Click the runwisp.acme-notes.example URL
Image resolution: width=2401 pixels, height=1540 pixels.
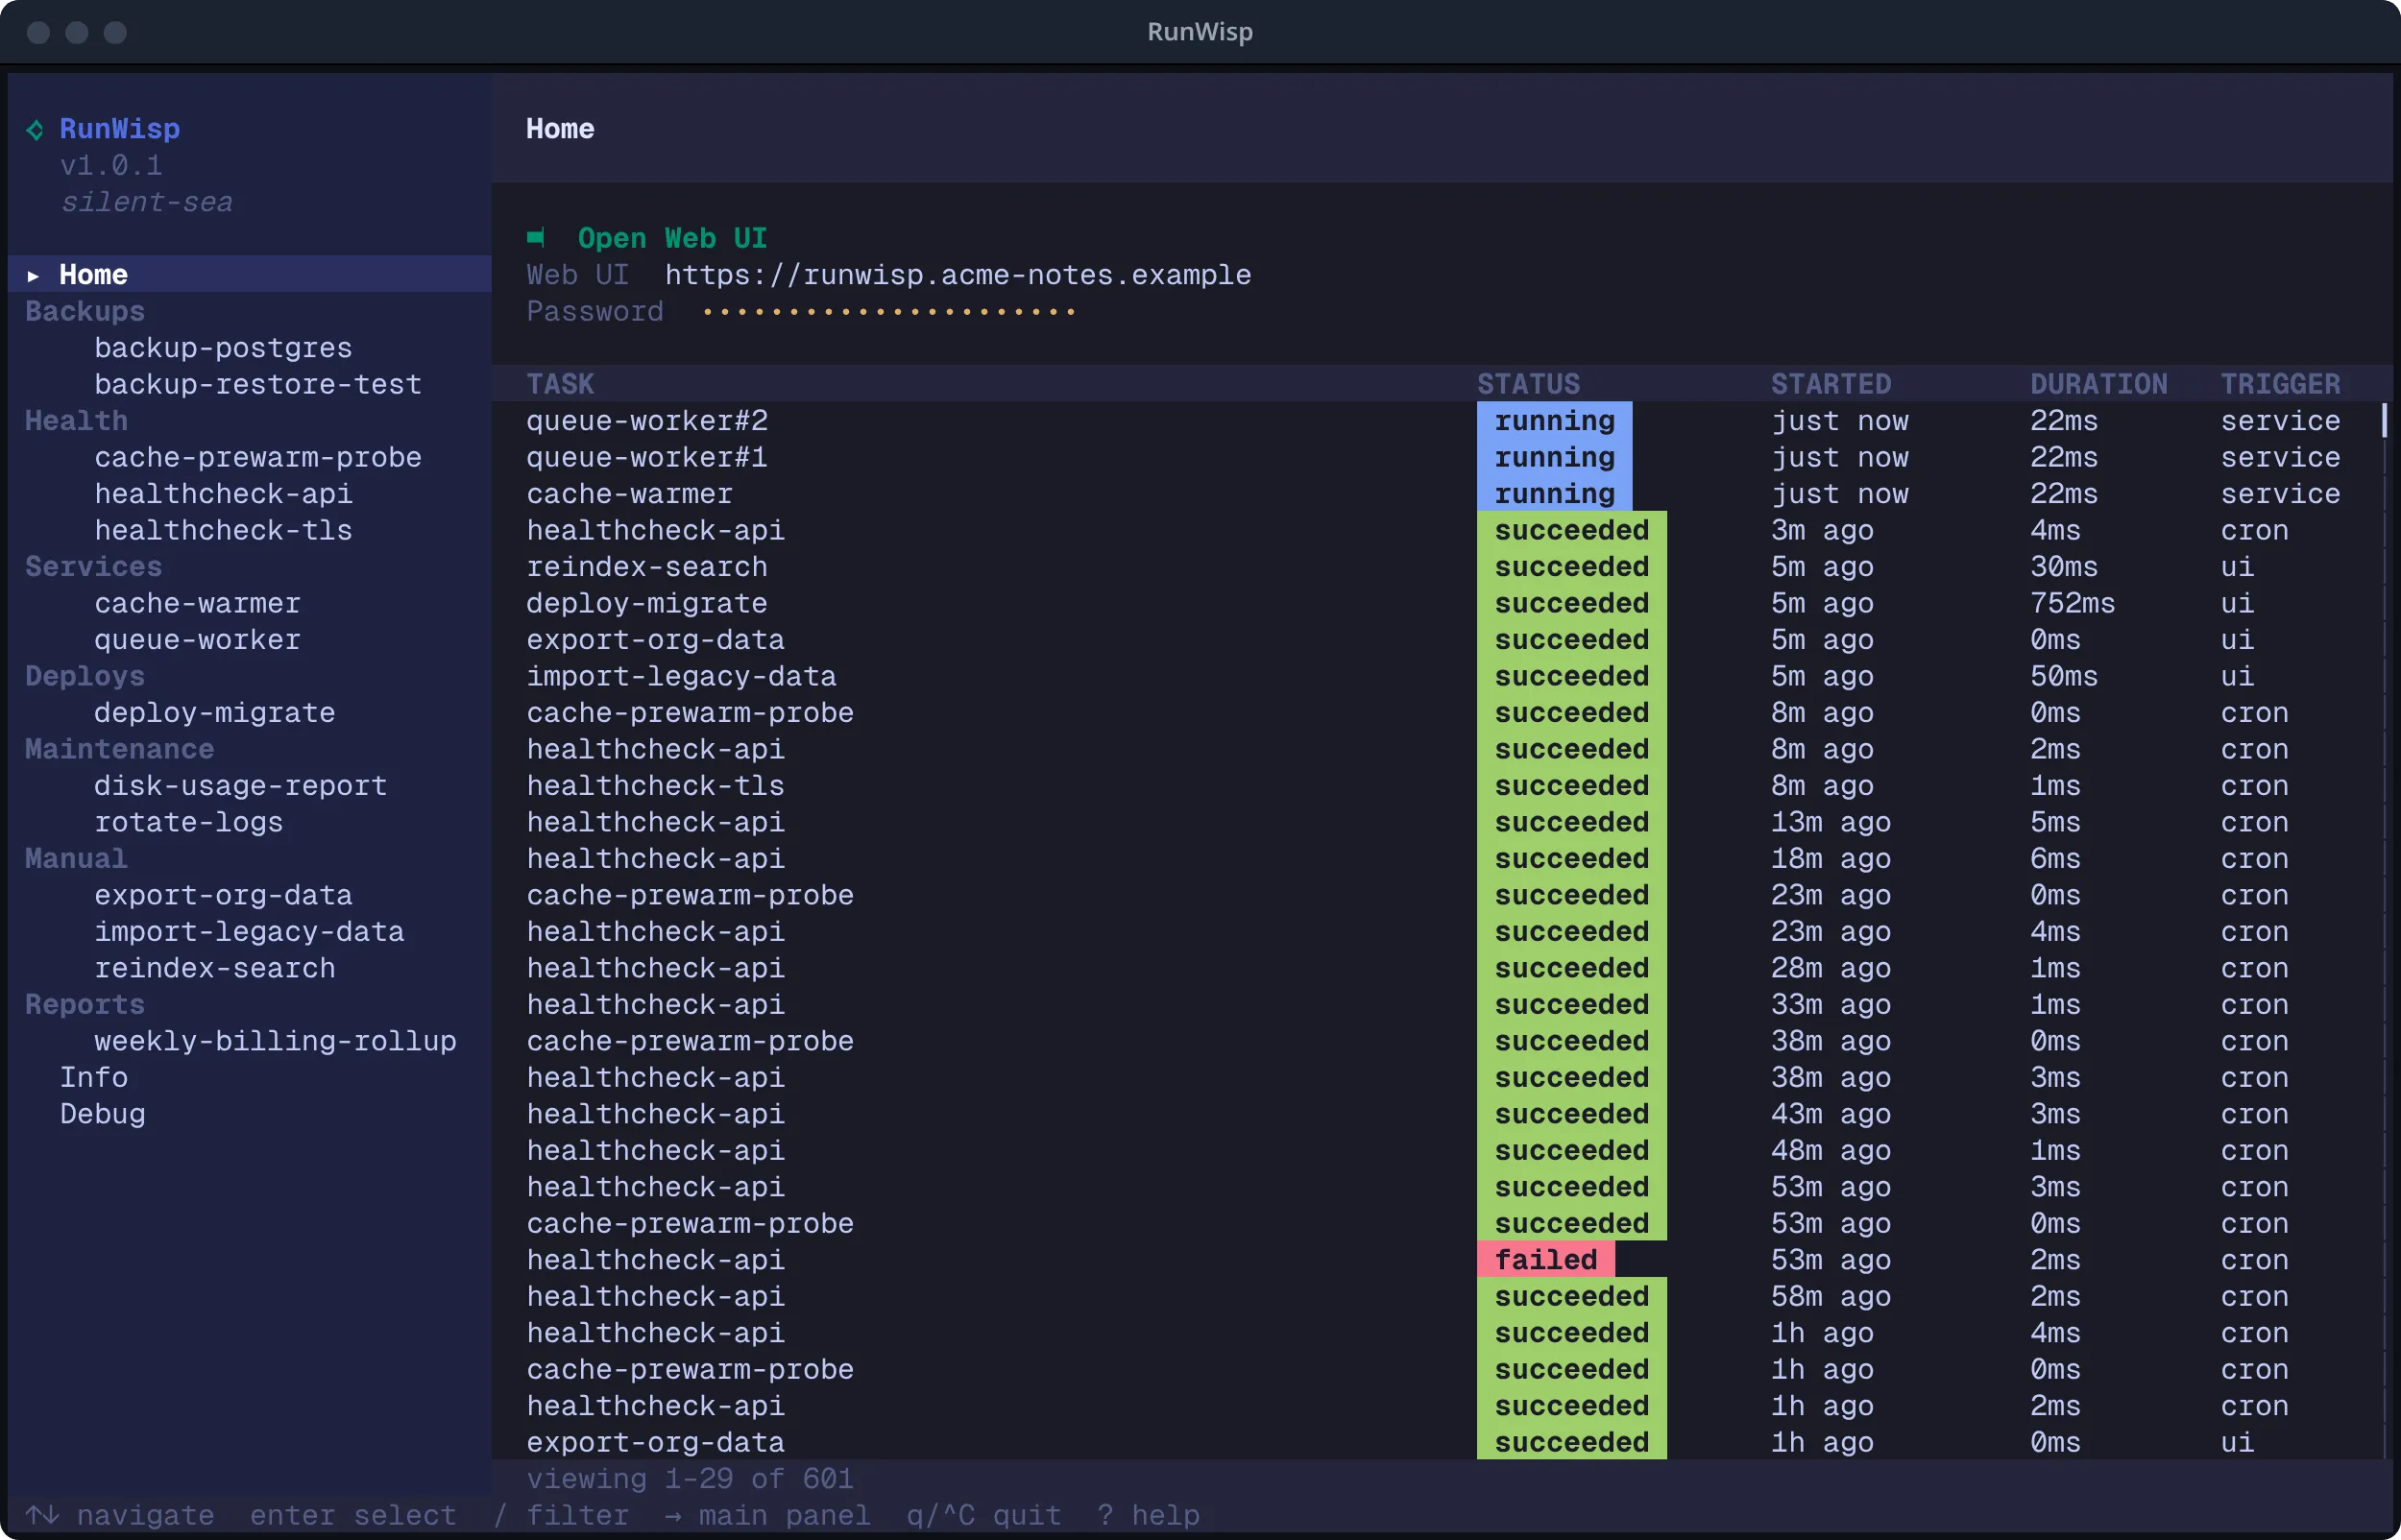958,275
